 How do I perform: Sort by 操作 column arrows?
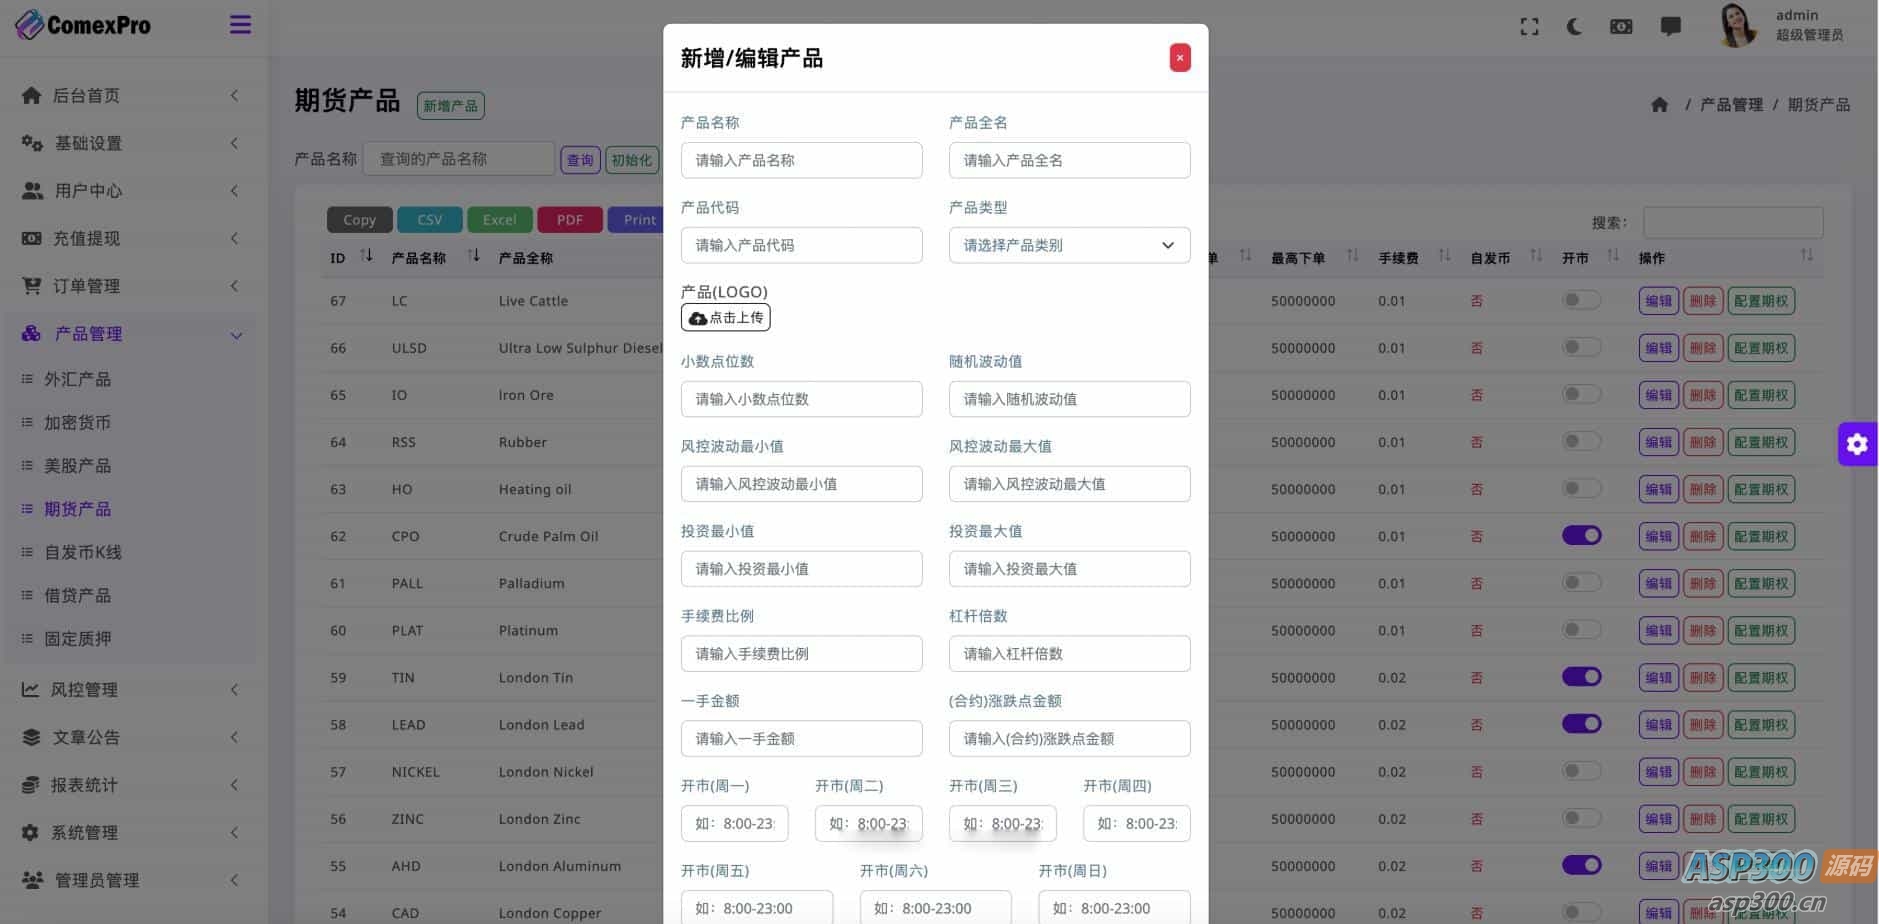coord(1806,256)
